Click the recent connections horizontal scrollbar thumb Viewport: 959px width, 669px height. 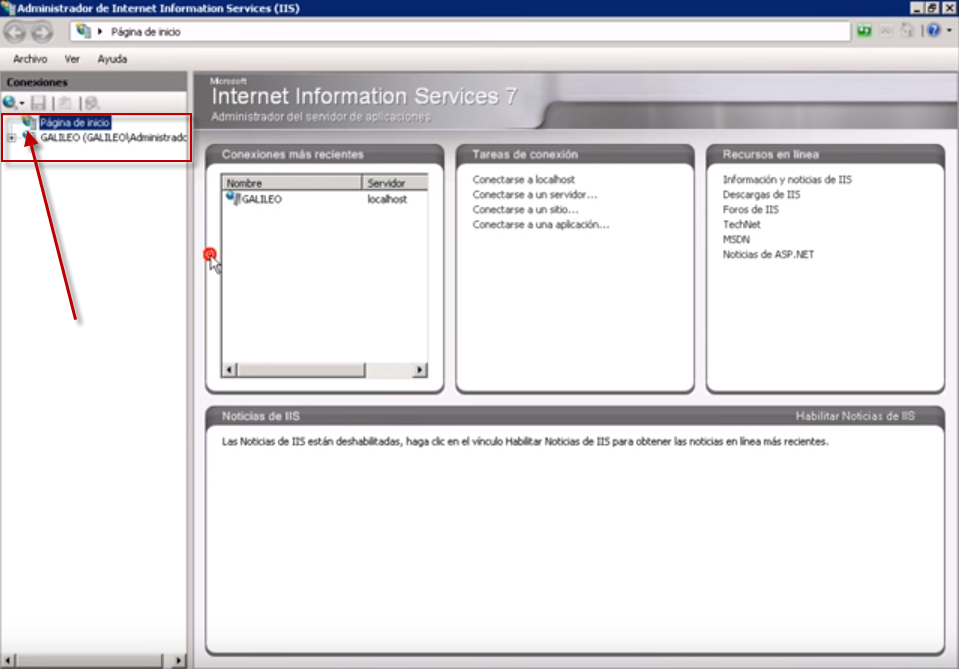[301, 369]
